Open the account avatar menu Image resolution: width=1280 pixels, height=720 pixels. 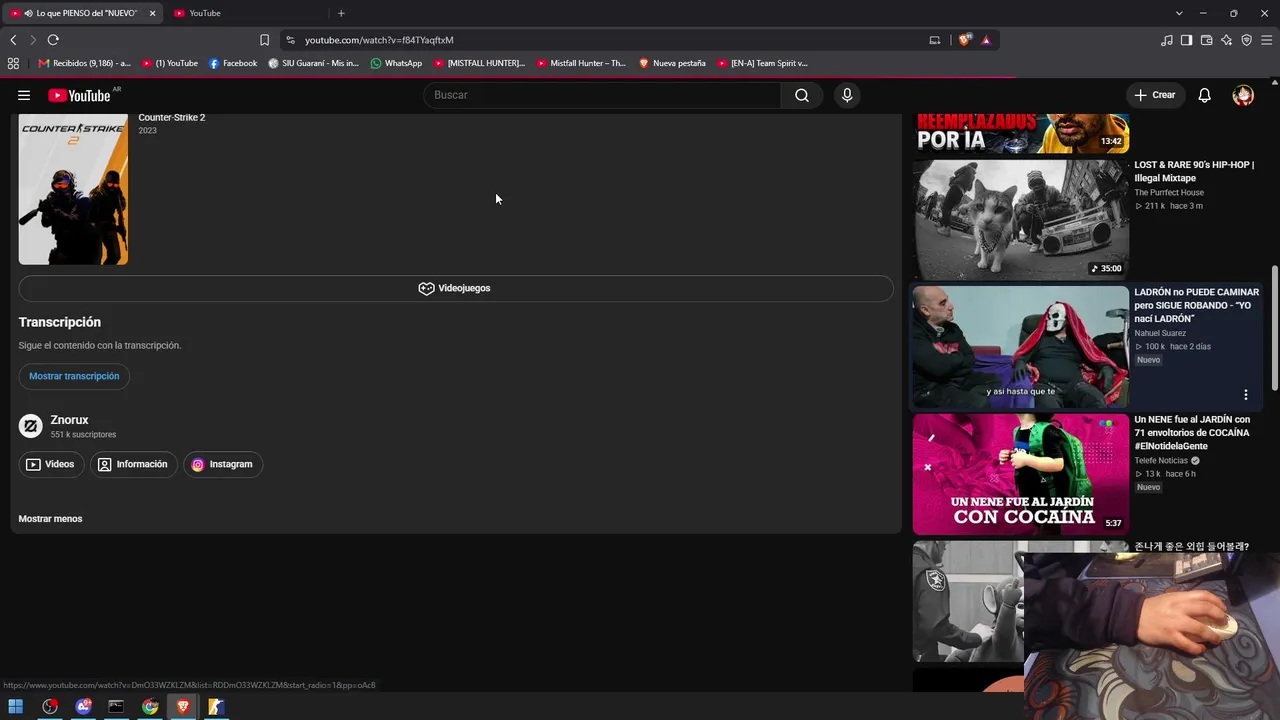(1243, 95)
